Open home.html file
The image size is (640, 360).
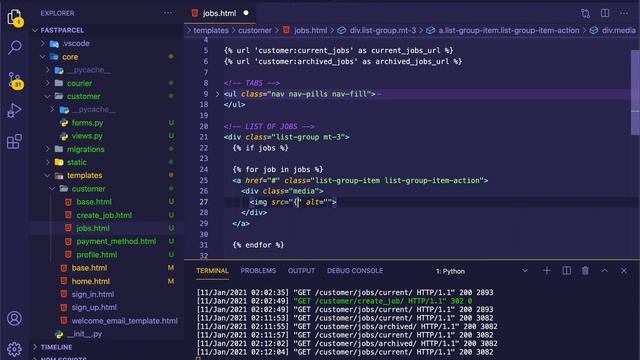coord(91,281)
